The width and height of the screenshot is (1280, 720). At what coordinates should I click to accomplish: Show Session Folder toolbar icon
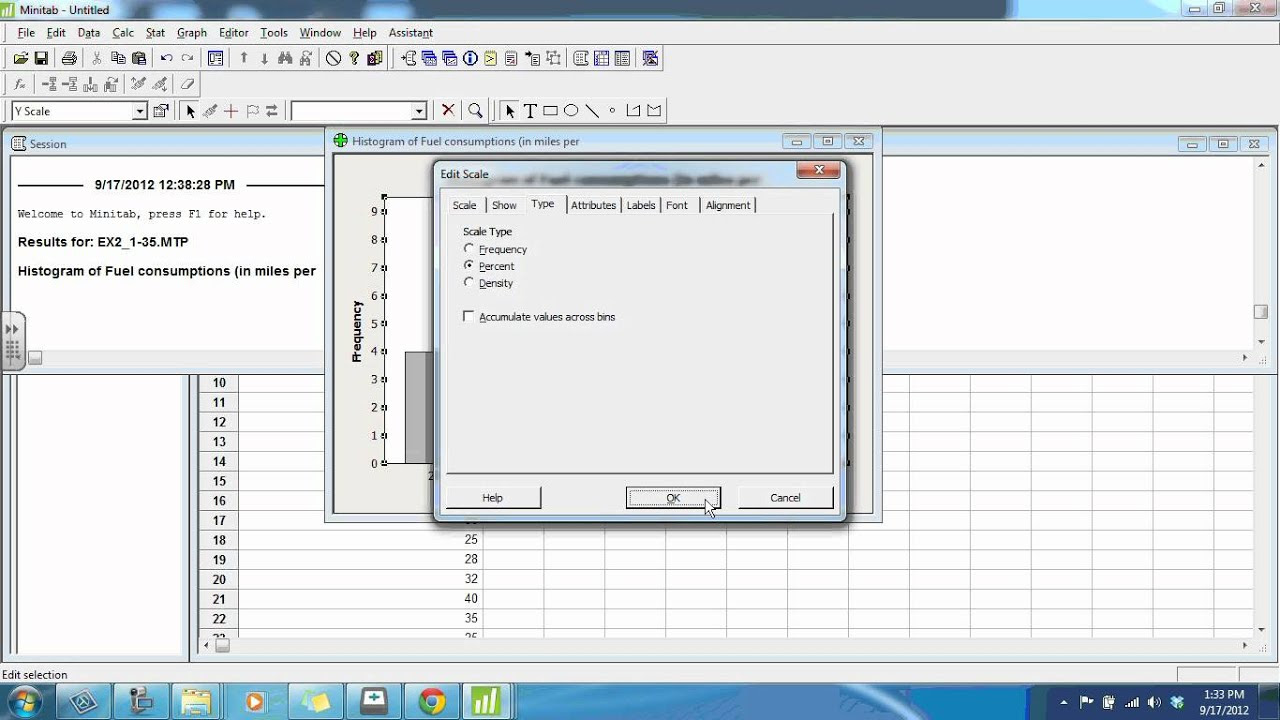[x=408, y=59]
